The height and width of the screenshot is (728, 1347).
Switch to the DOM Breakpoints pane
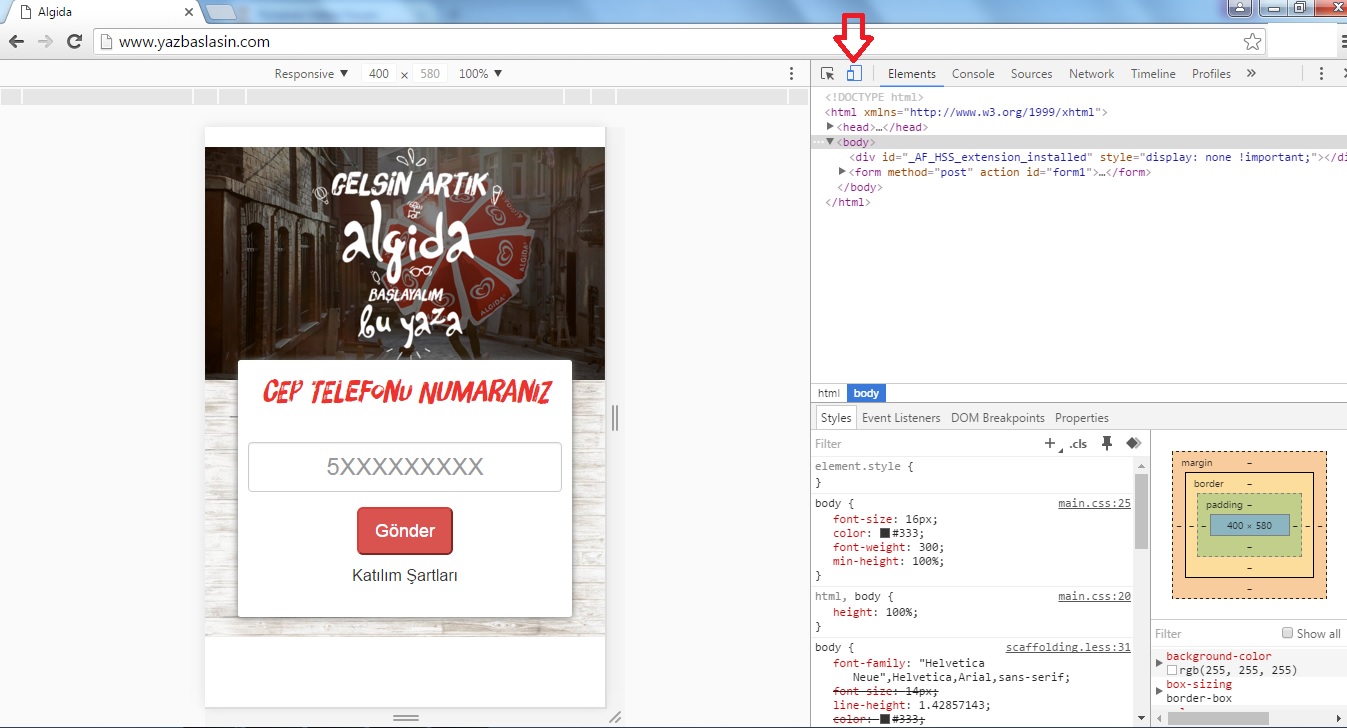997,418
